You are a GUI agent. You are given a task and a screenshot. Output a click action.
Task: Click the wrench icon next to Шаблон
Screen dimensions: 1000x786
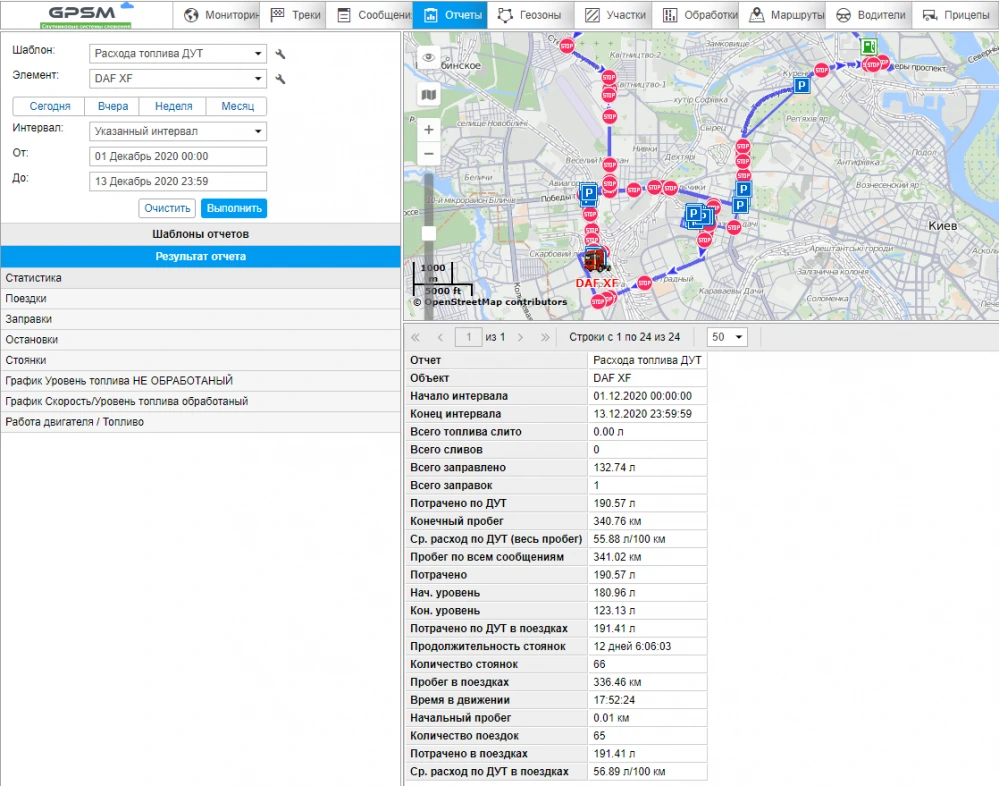point(281,54)
